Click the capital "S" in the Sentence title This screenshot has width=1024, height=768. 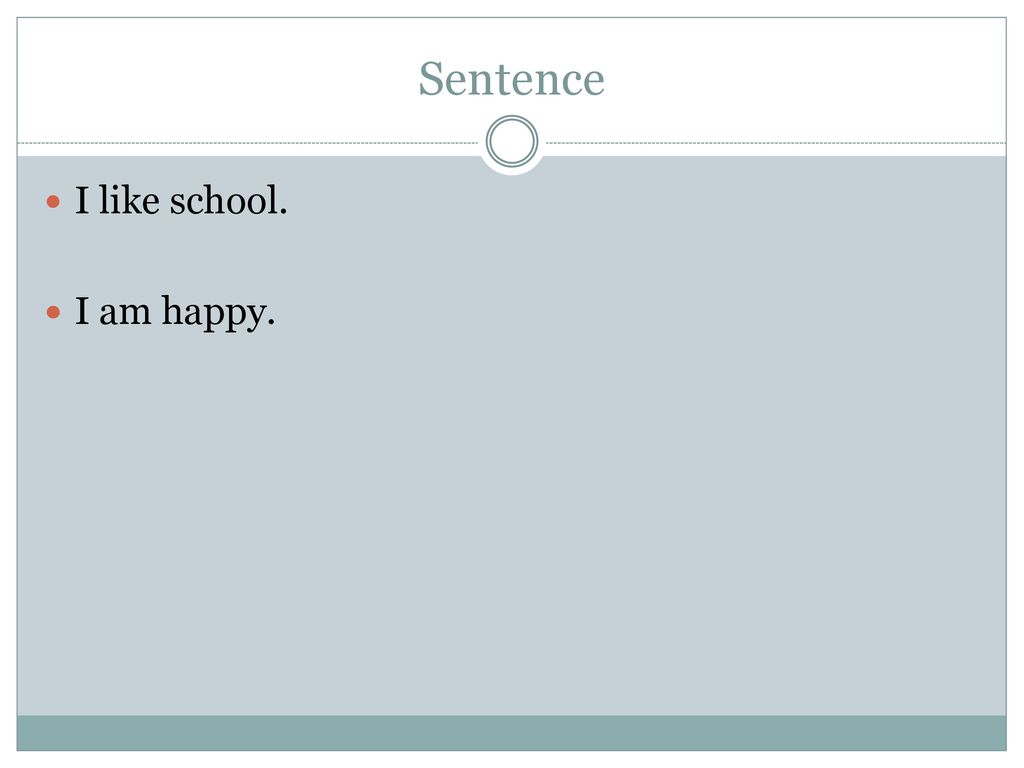pos(431,79)
